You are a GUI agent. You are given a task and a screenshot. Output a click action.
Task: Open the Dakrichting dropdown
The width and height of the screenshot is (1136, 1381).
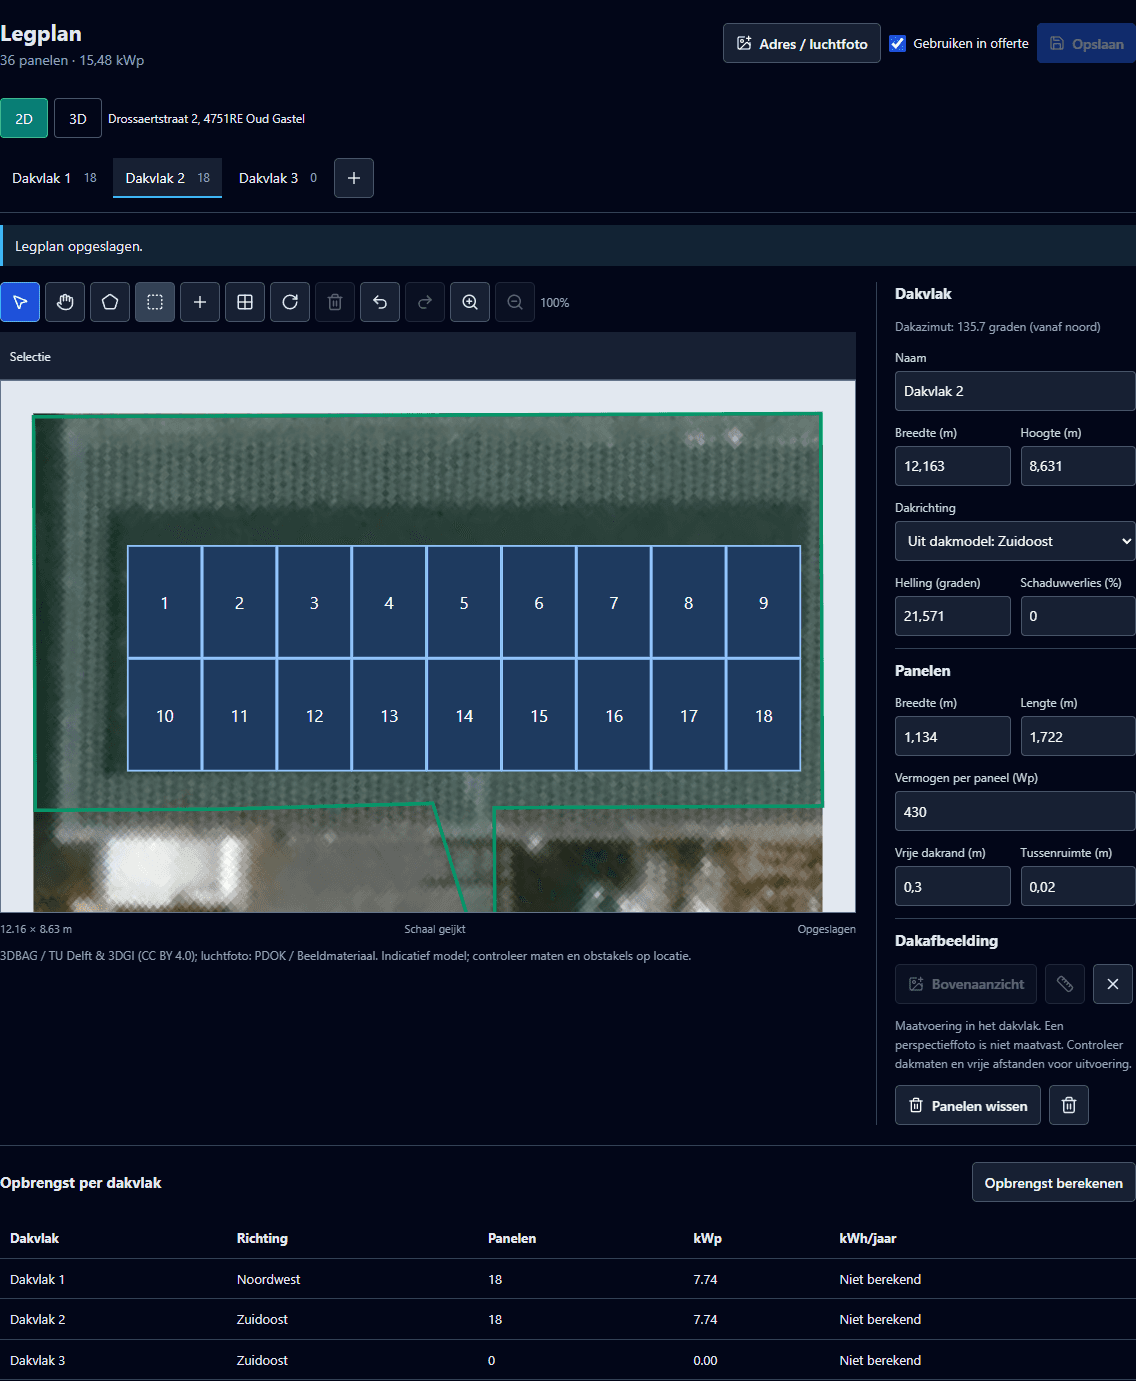point(1015,541)
